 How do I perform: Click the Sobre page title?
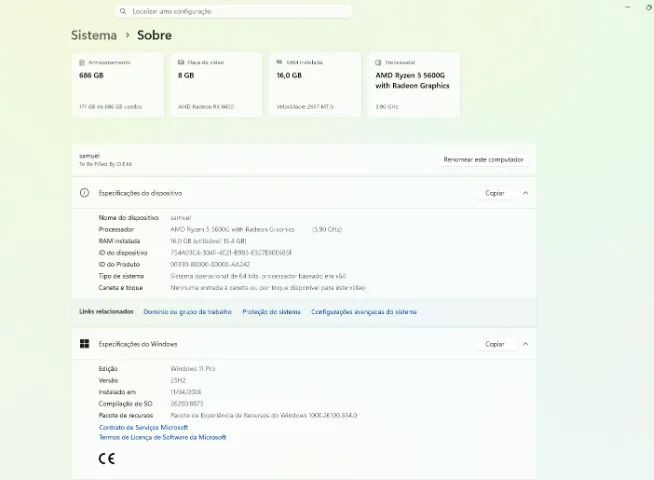[x=154, y=35]
